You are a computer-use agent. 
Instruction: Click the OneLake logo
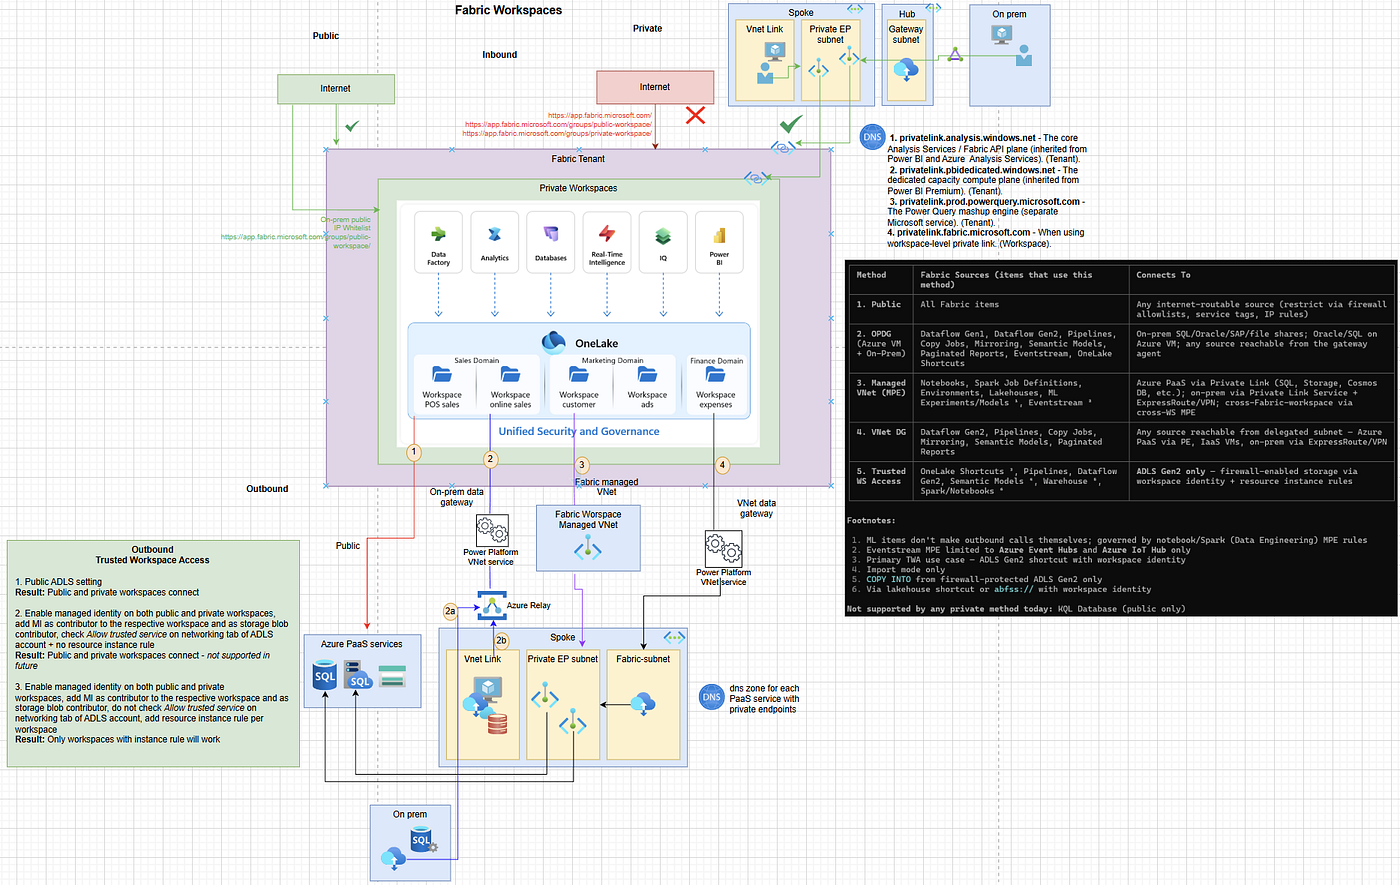click(553, 343)
